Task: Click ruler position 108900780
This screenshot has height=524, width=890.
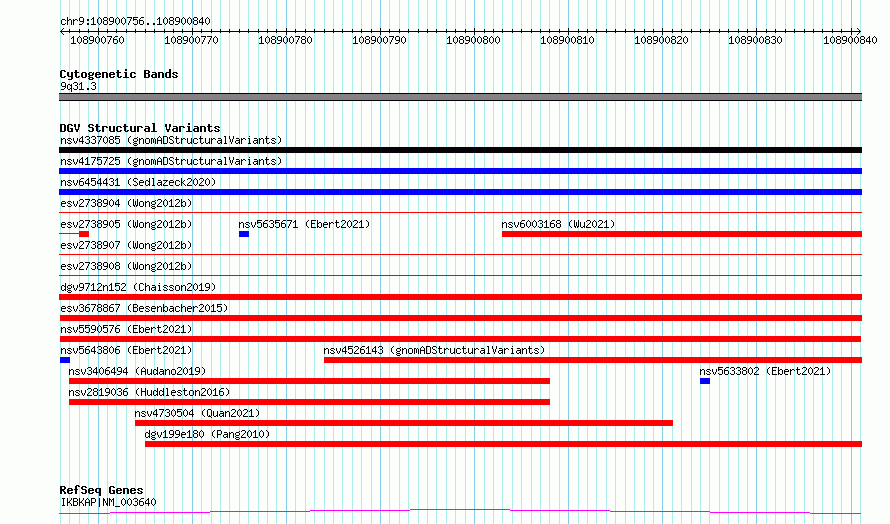Action: (286, 40)
